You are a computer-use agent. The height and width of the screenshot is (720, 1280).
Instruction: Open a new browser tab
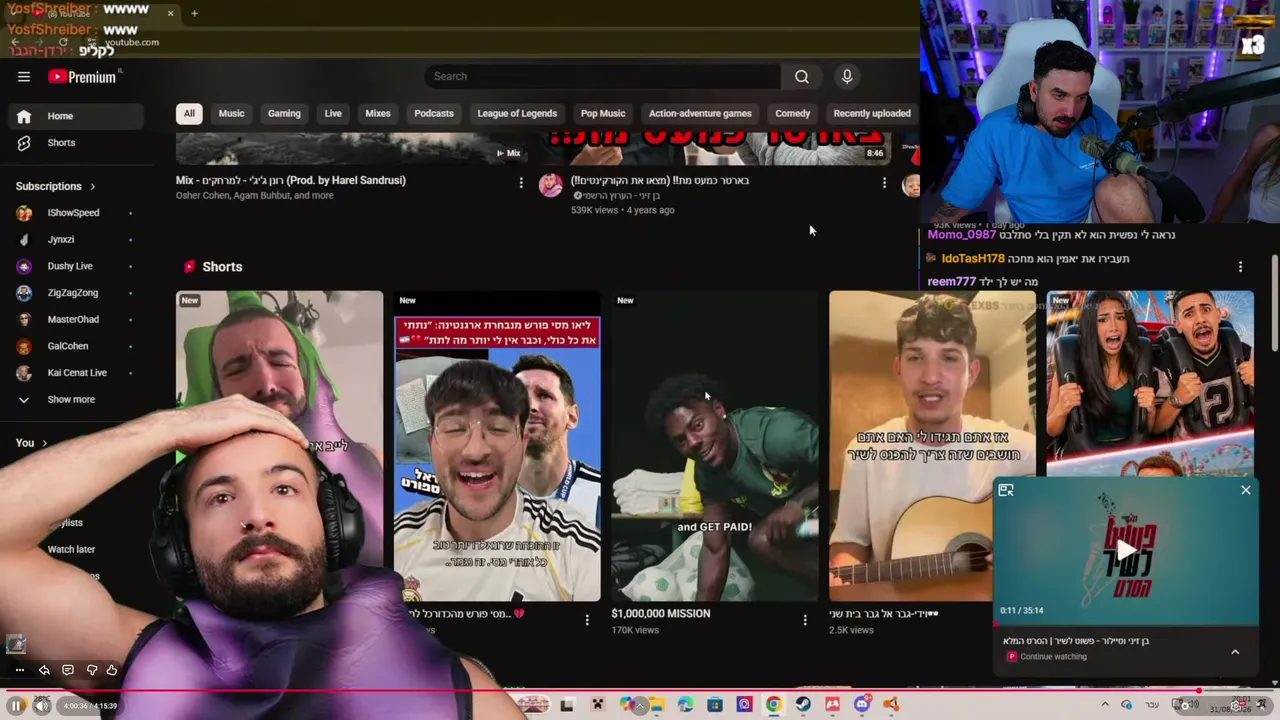[x=194, y=14]
